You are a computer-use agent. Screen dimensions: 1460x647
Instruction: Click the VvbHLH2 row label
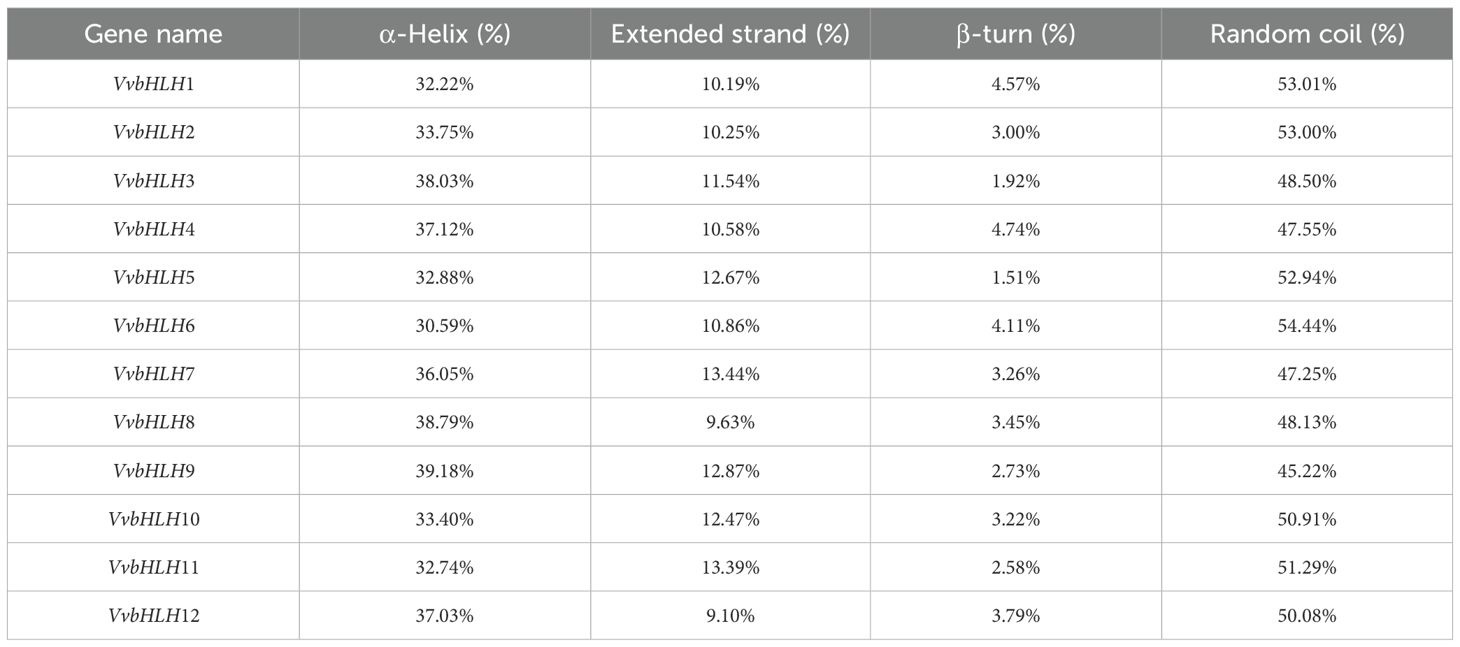pyautogui.click(x=153, y=133)
